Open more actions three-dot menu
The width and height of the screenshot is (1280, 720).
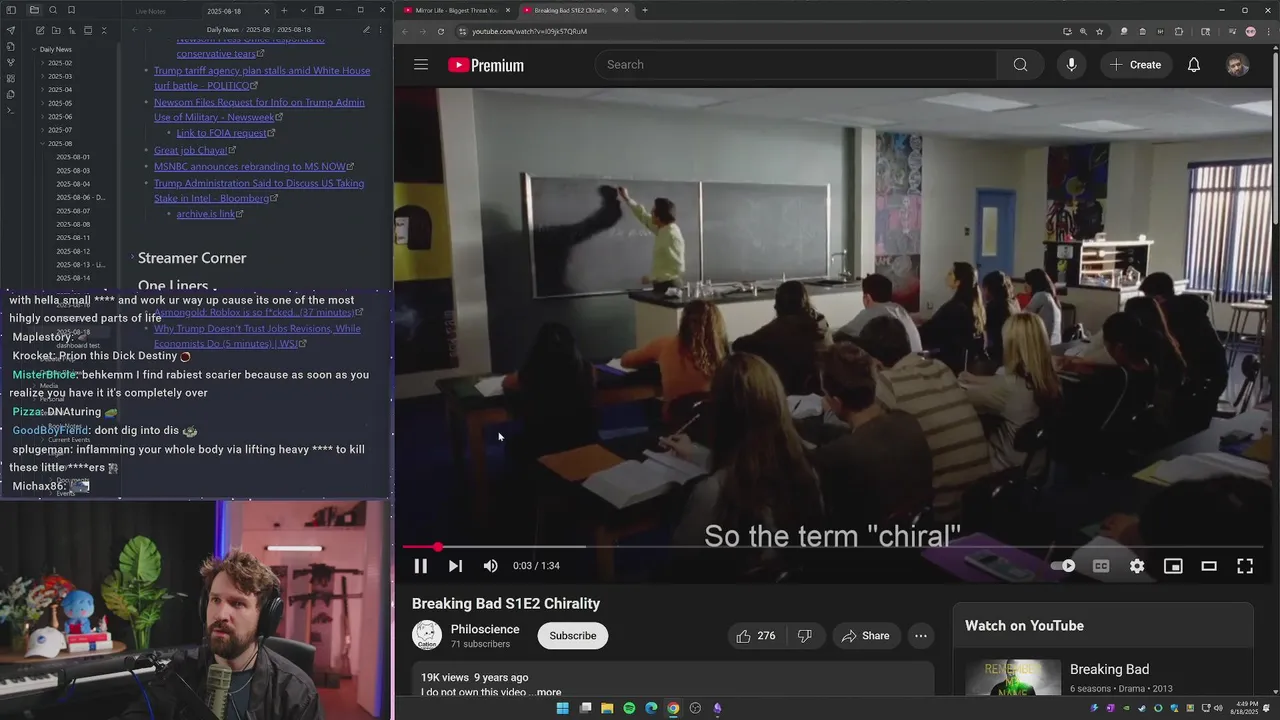921,636
